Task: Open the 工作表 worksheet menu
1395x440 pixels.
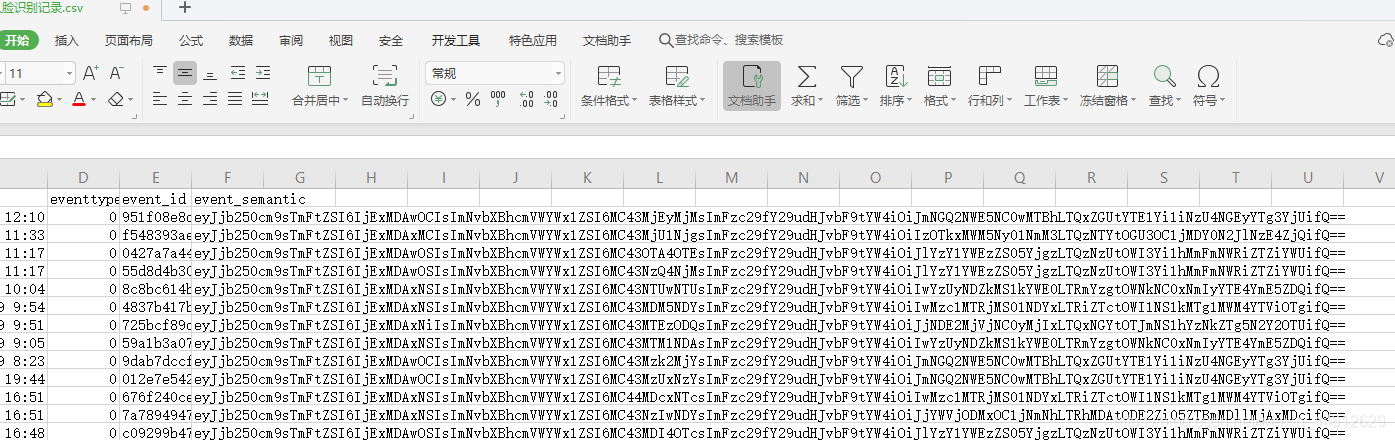Action: (1046, 85)
